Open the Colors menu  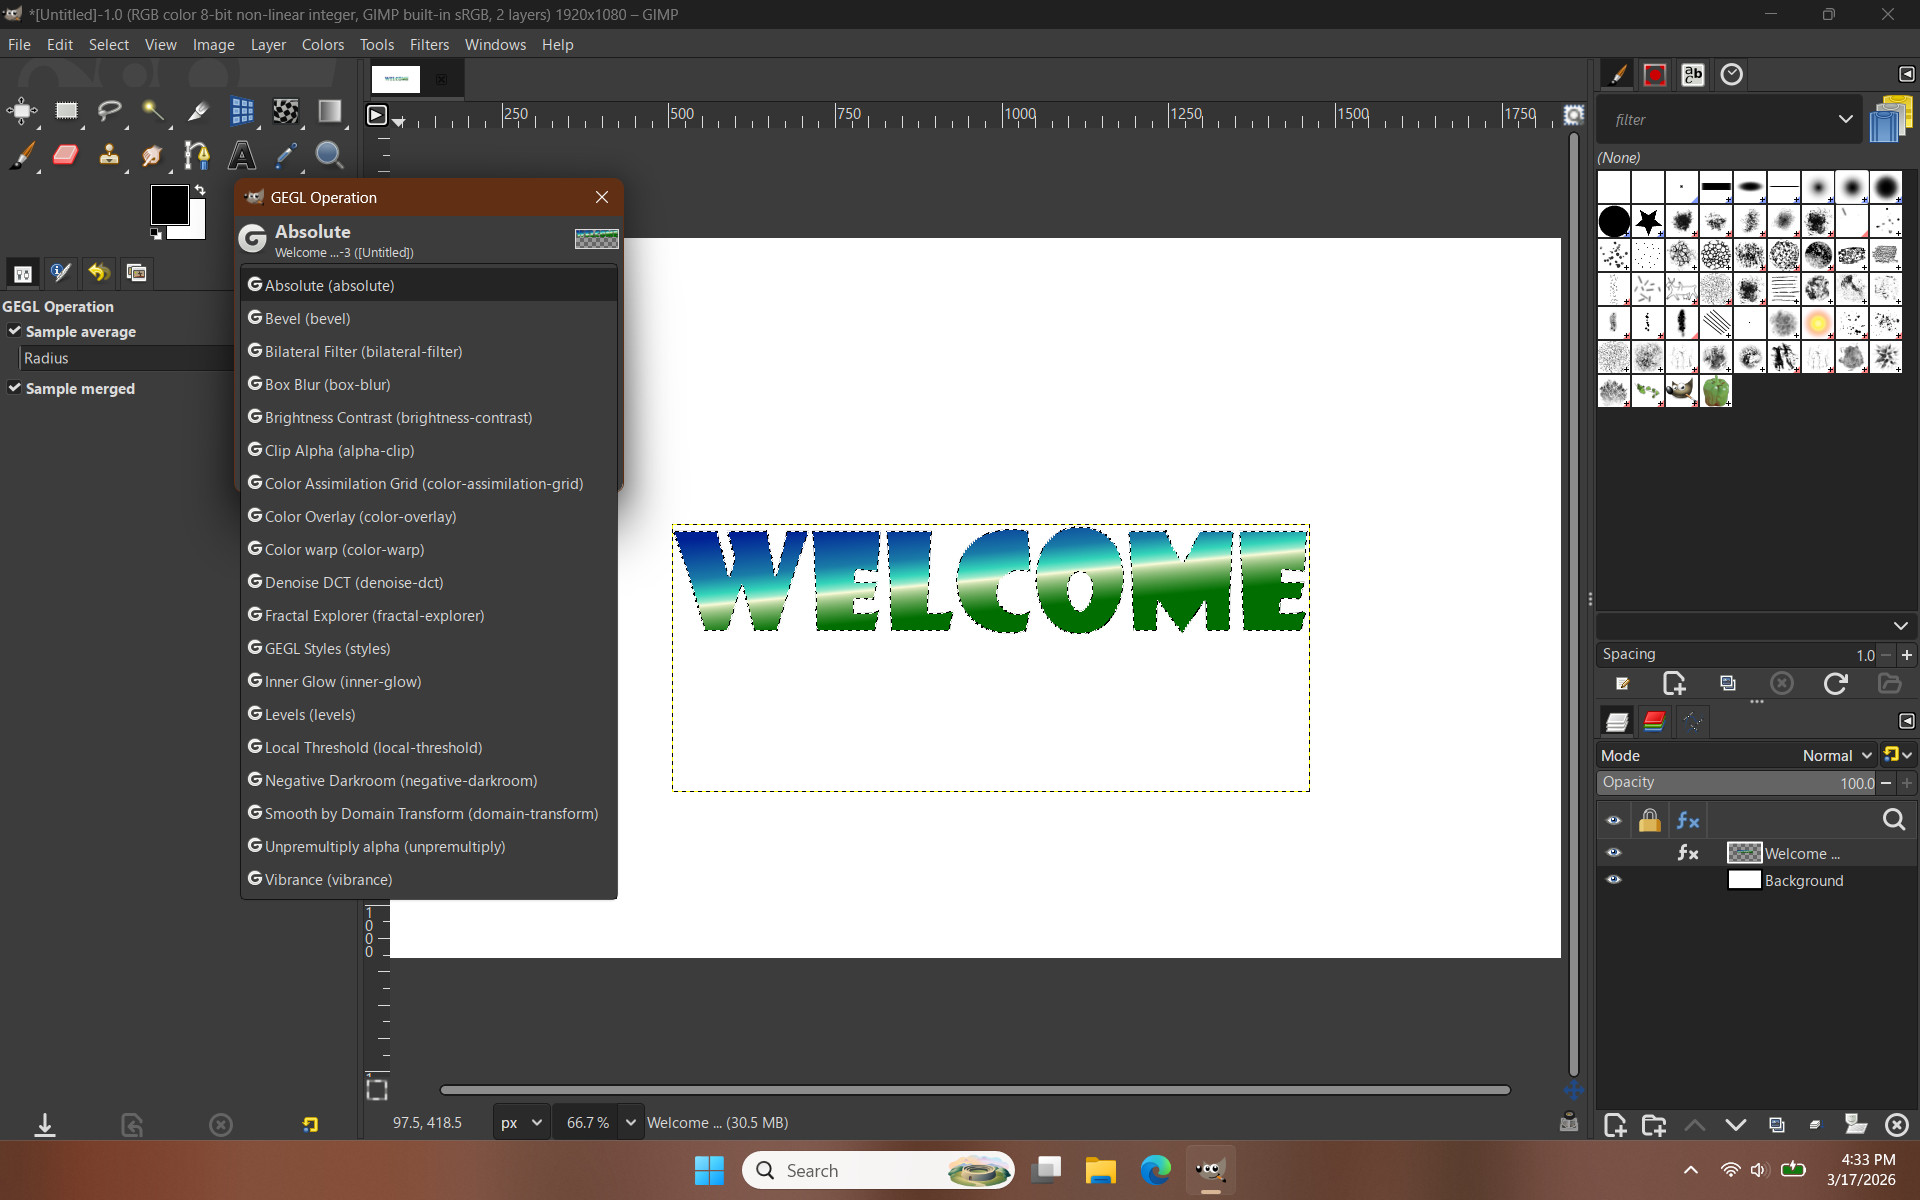pos(322,44)
